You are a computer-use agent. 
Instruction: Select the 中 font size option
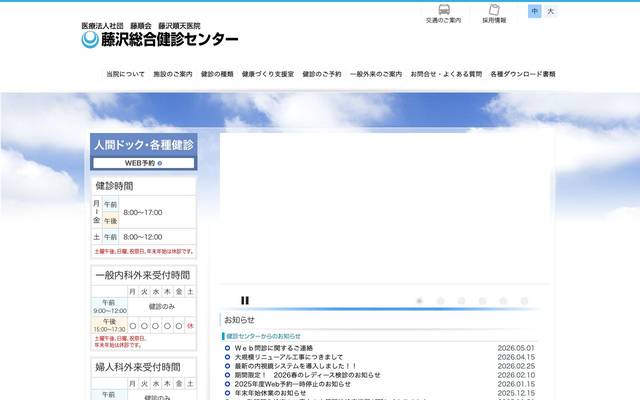pos(534,11)
